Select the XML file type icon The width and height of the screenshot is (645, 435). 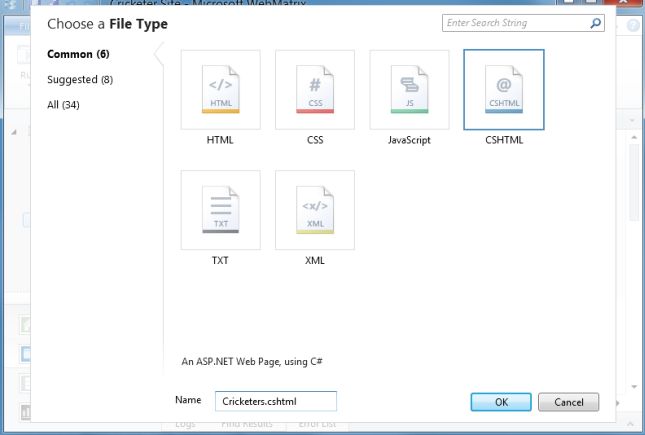tap(315, 210)
